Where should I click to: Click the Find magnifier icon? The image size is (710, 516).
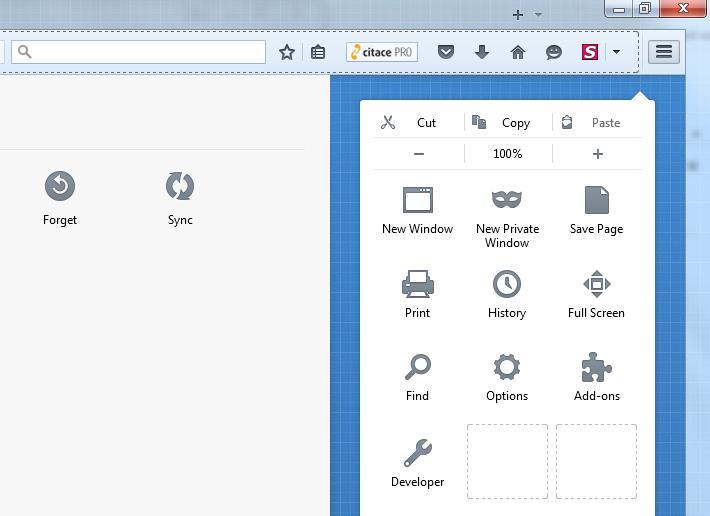pyautogui.click(x=417, y=367)
